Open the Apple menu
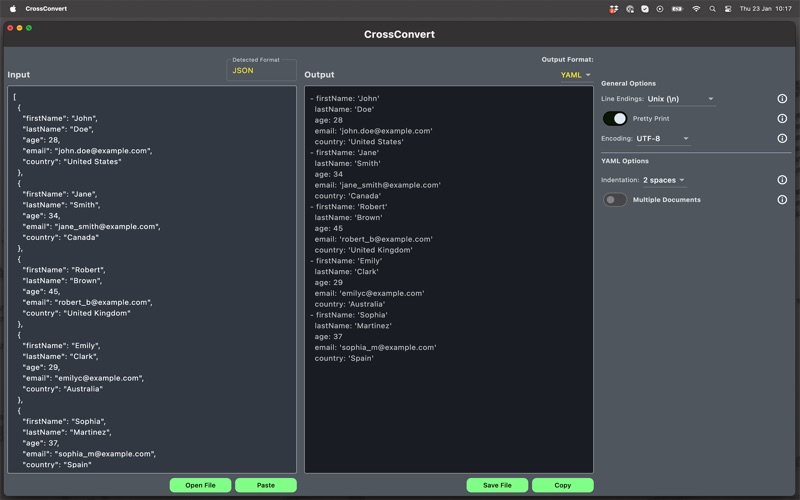The width and height of the screenshot is (800, 500). pos(13,9)
